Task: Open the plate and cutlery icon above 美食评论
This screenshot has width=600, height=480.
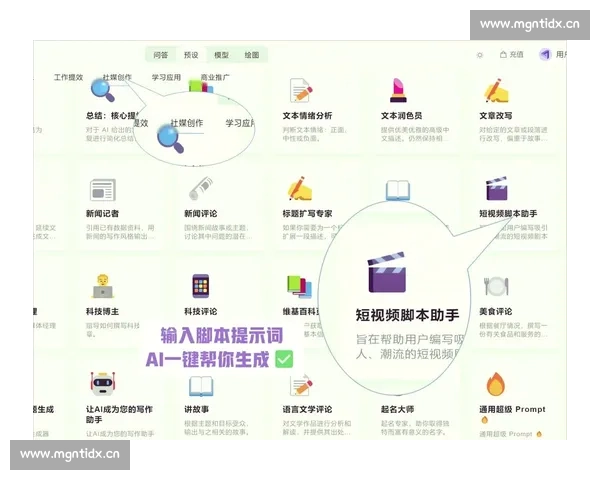Action: (x=497, y=286)
